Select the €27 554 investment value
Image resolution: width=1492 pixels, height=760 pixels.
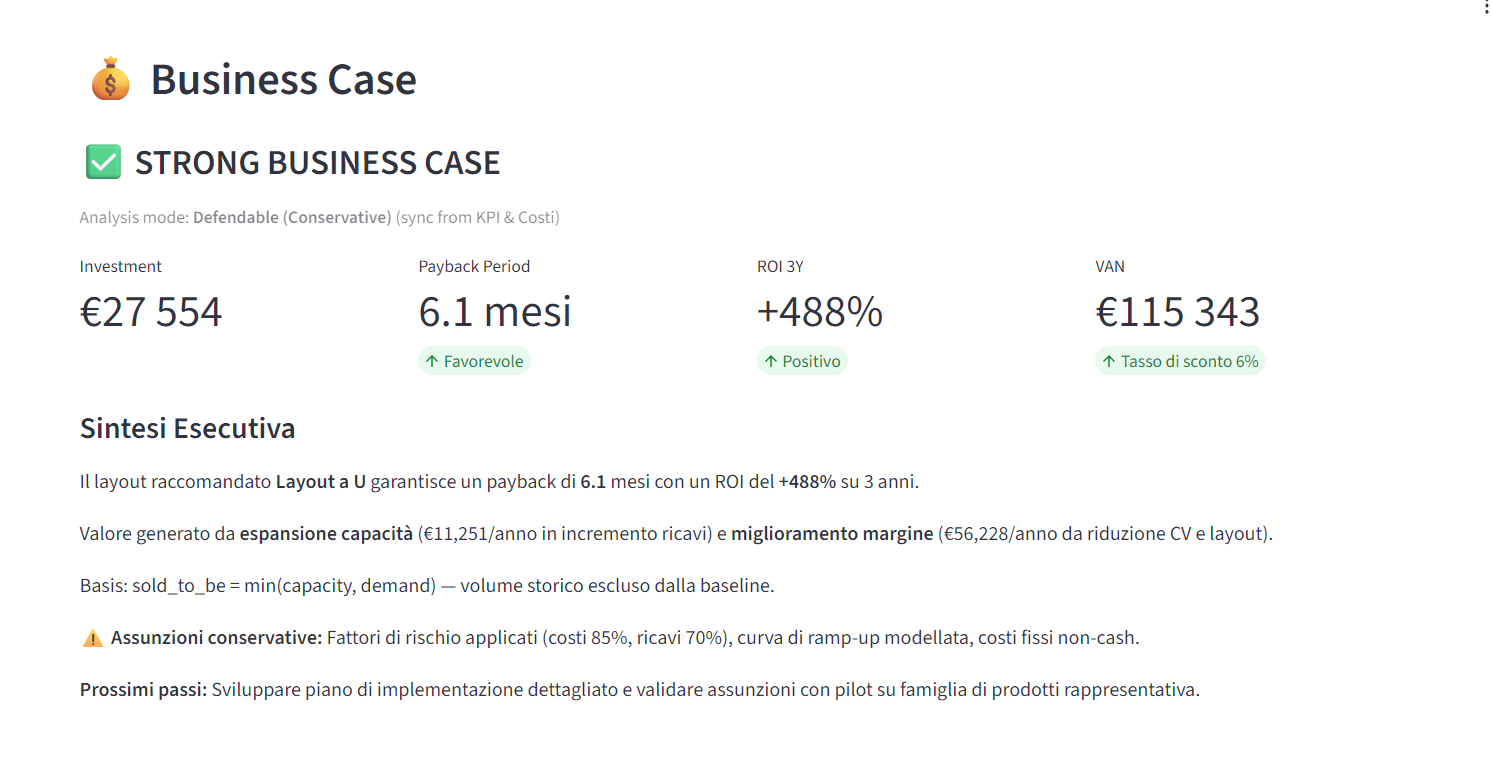tap(151, 312)
